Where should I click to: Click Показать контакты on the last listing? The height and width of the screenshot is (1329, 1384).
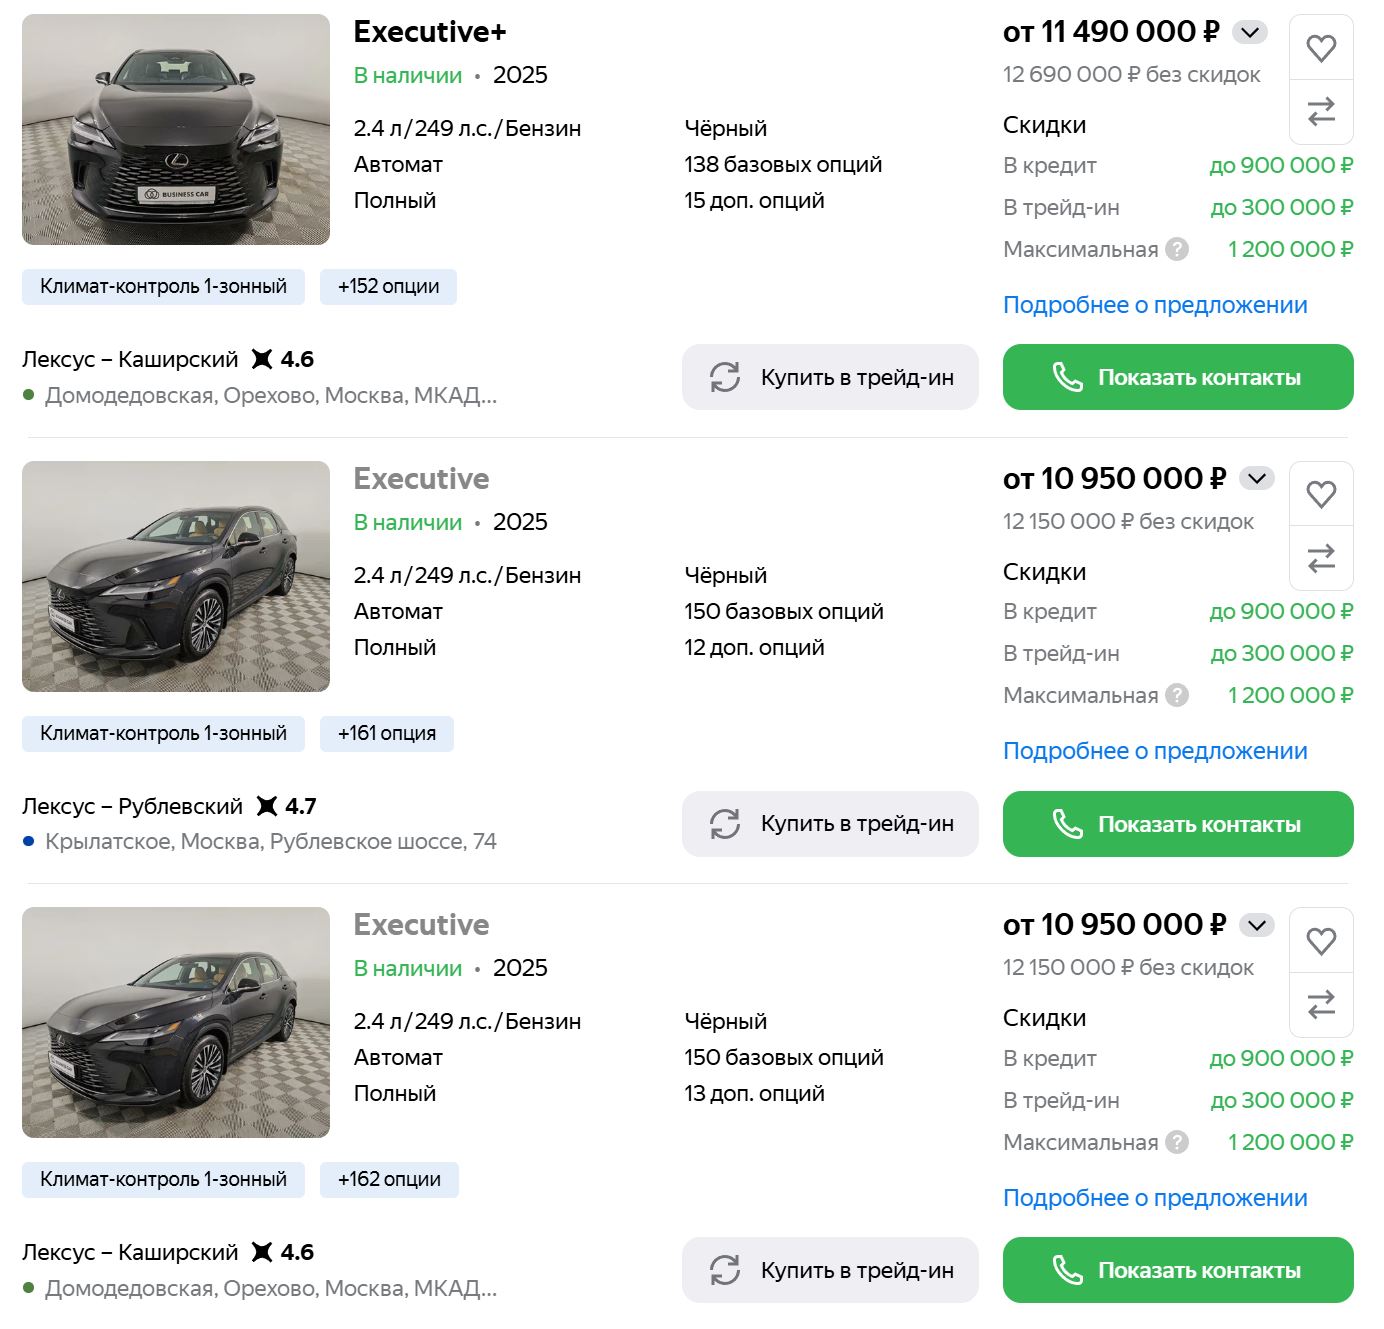(x=1177, y=1270)
